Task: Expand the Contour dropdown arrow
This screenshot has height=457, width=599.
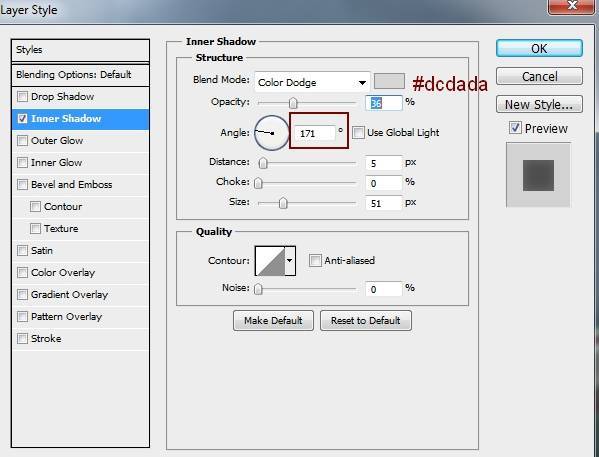Action: [x=290, y=261]
